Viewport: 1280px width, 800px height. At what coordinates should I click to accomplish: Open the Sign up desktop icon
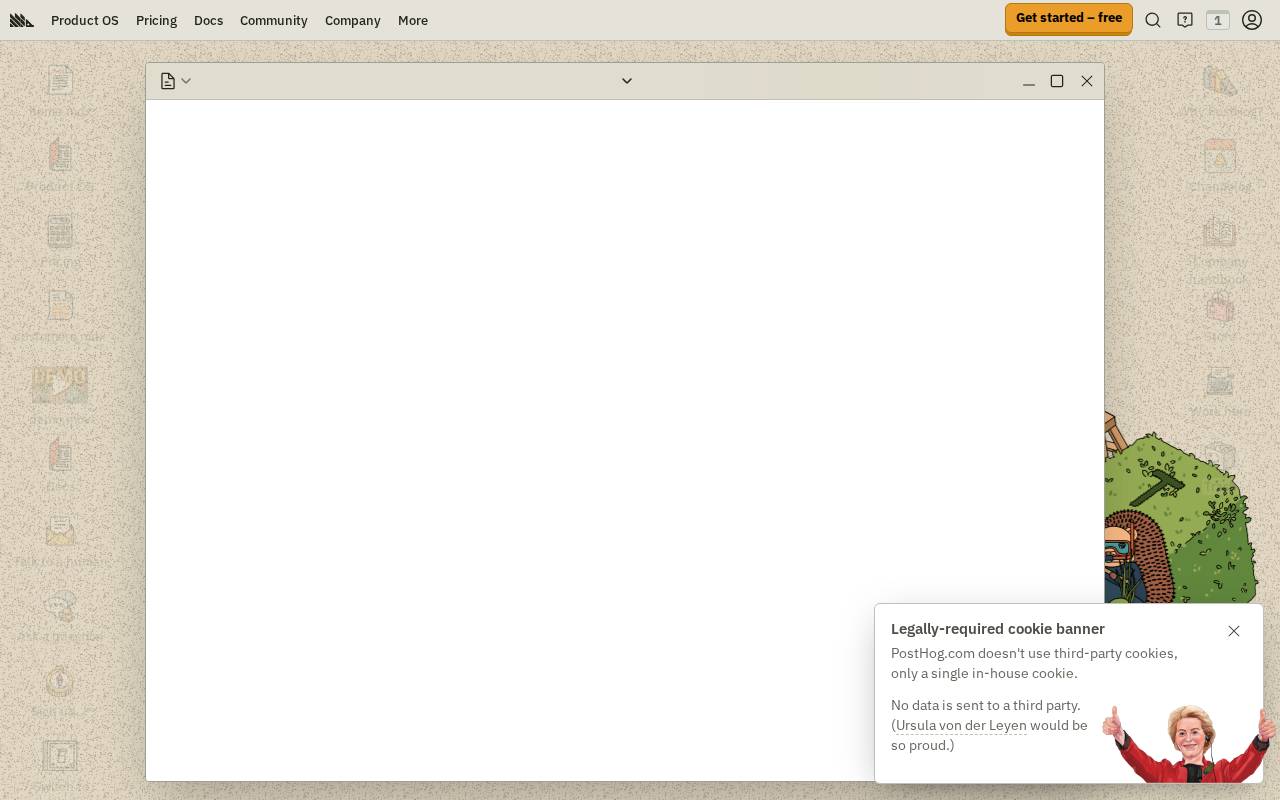pyautogui.click(x=60, y=691)
